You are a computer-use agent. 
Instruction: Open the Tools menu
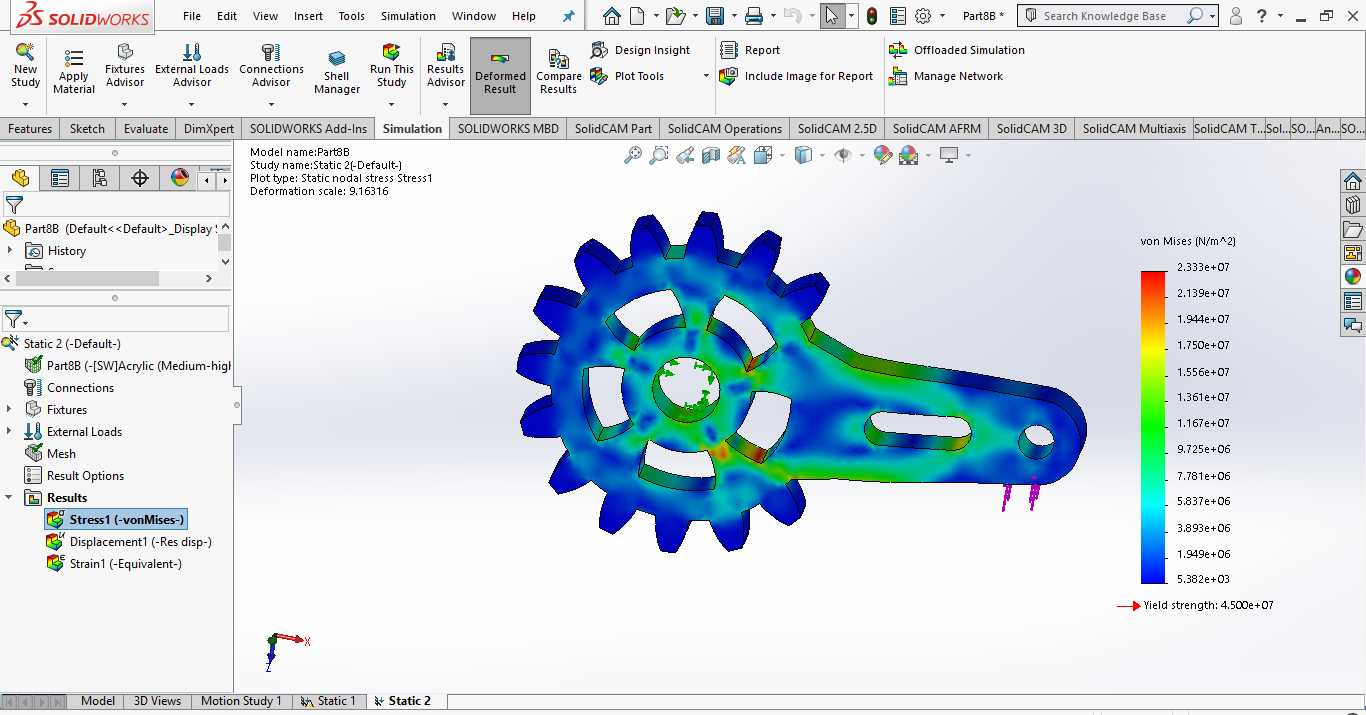pos(352,16)
